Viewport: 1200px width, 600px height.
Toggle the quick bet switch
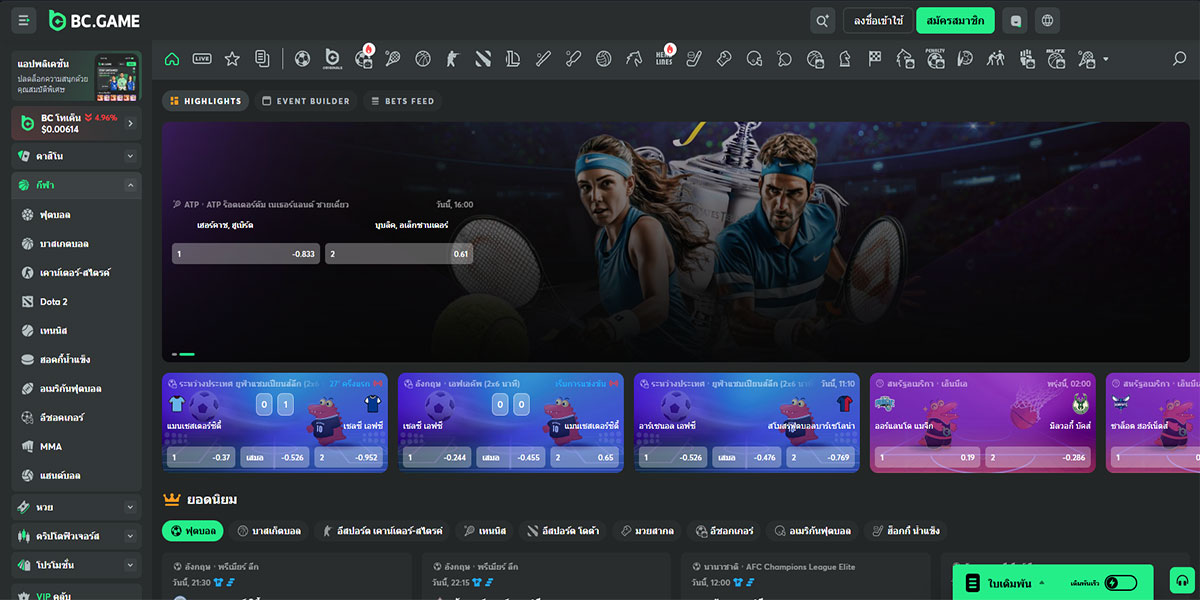[1120, 583]
